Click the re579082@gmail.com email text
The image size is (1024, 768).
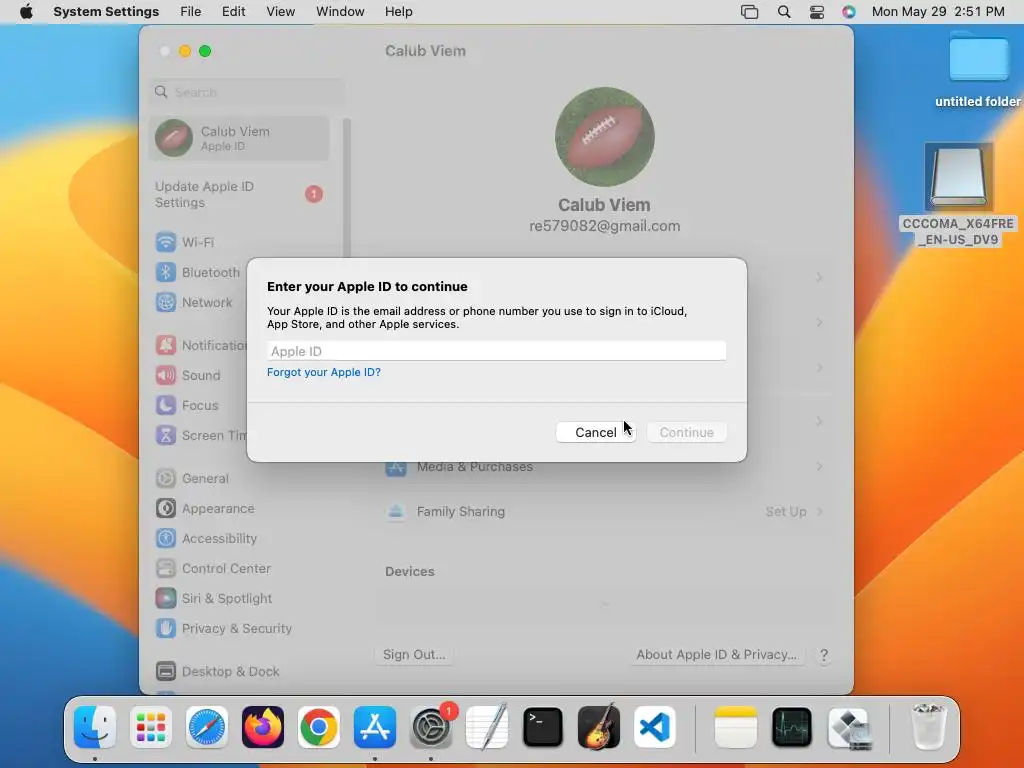605,226
